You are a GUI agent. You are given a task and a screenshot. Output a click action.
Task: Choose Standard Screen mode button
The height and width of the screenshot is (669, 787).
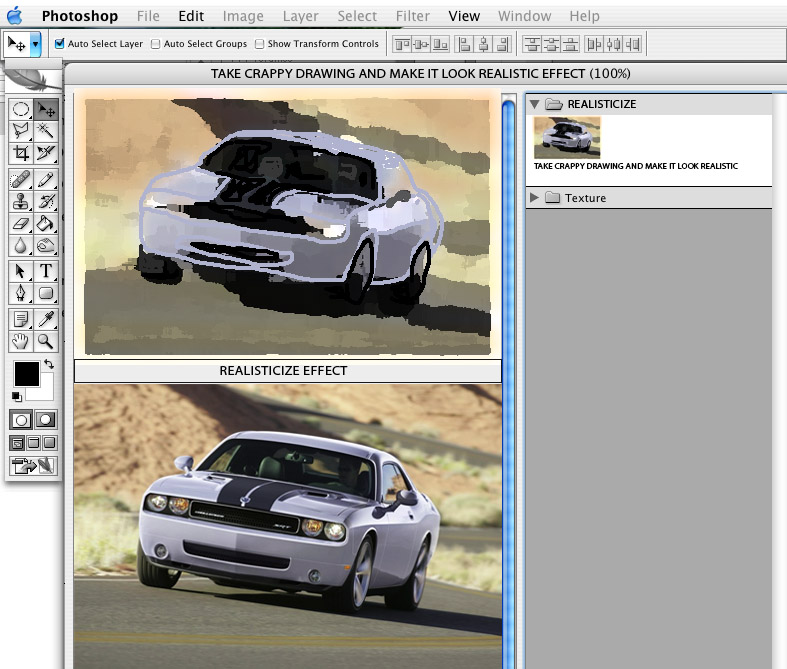[18, 443]
